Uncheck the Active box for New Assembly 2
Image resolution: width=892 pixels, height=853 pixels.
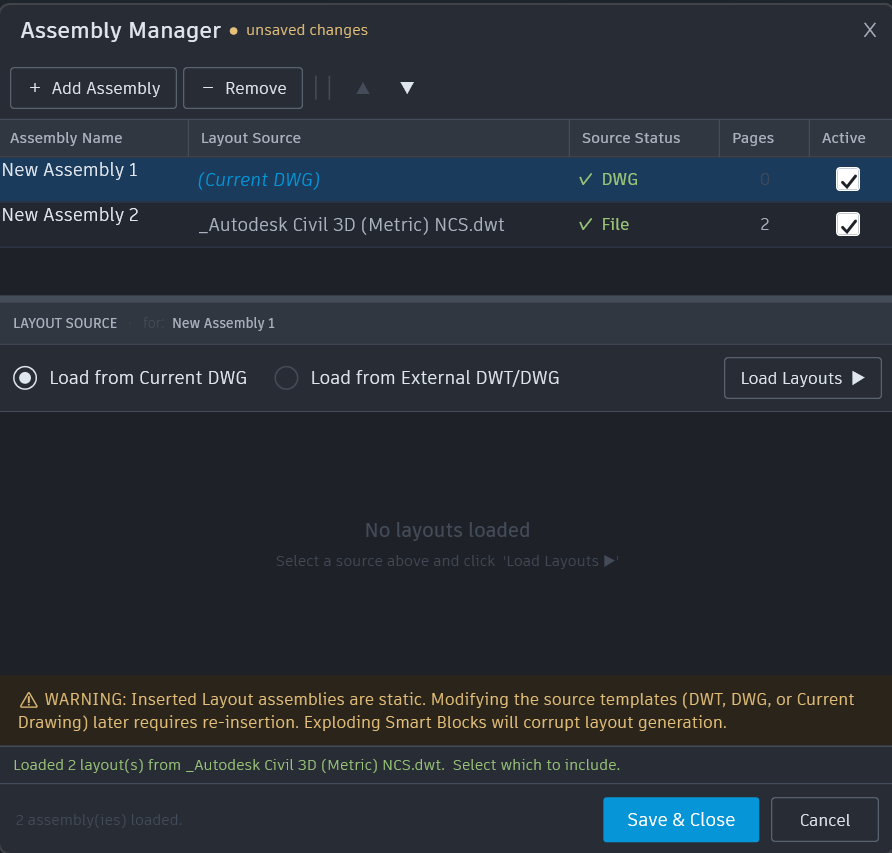click(848, 225)
